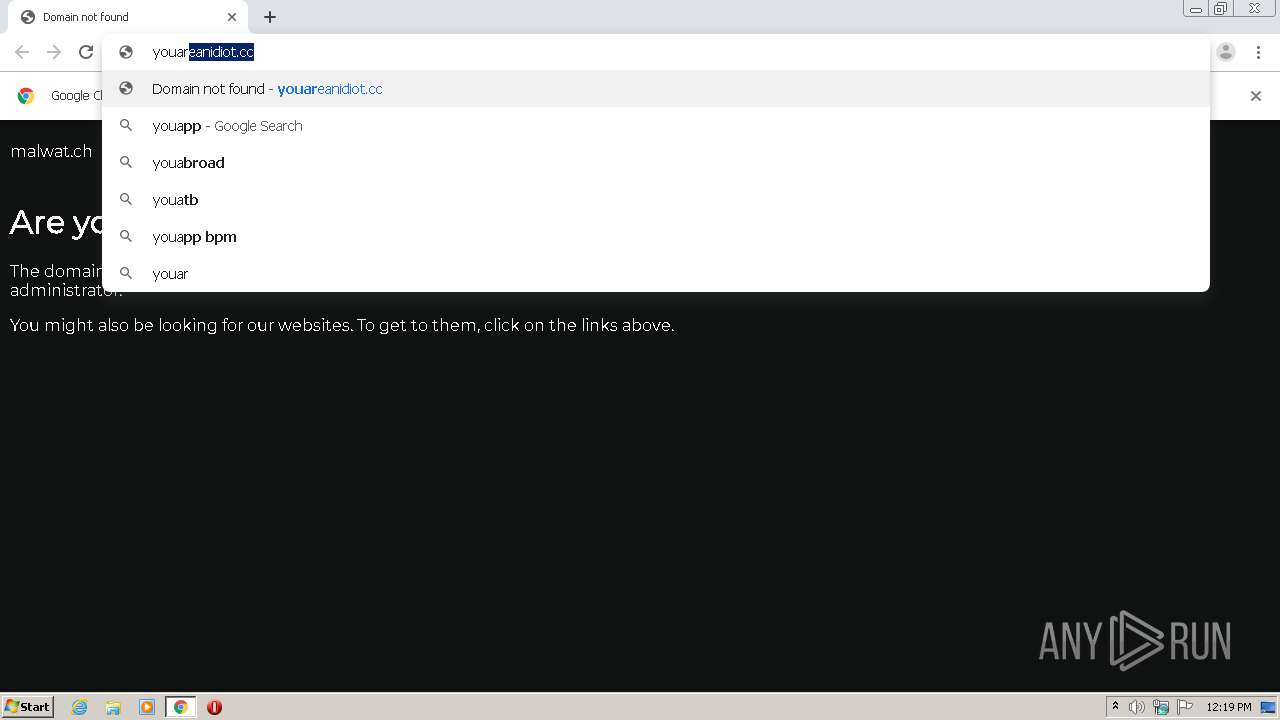Click search icon beside youatb
This screenshot has height=720, width=1280.
[126, 199]
